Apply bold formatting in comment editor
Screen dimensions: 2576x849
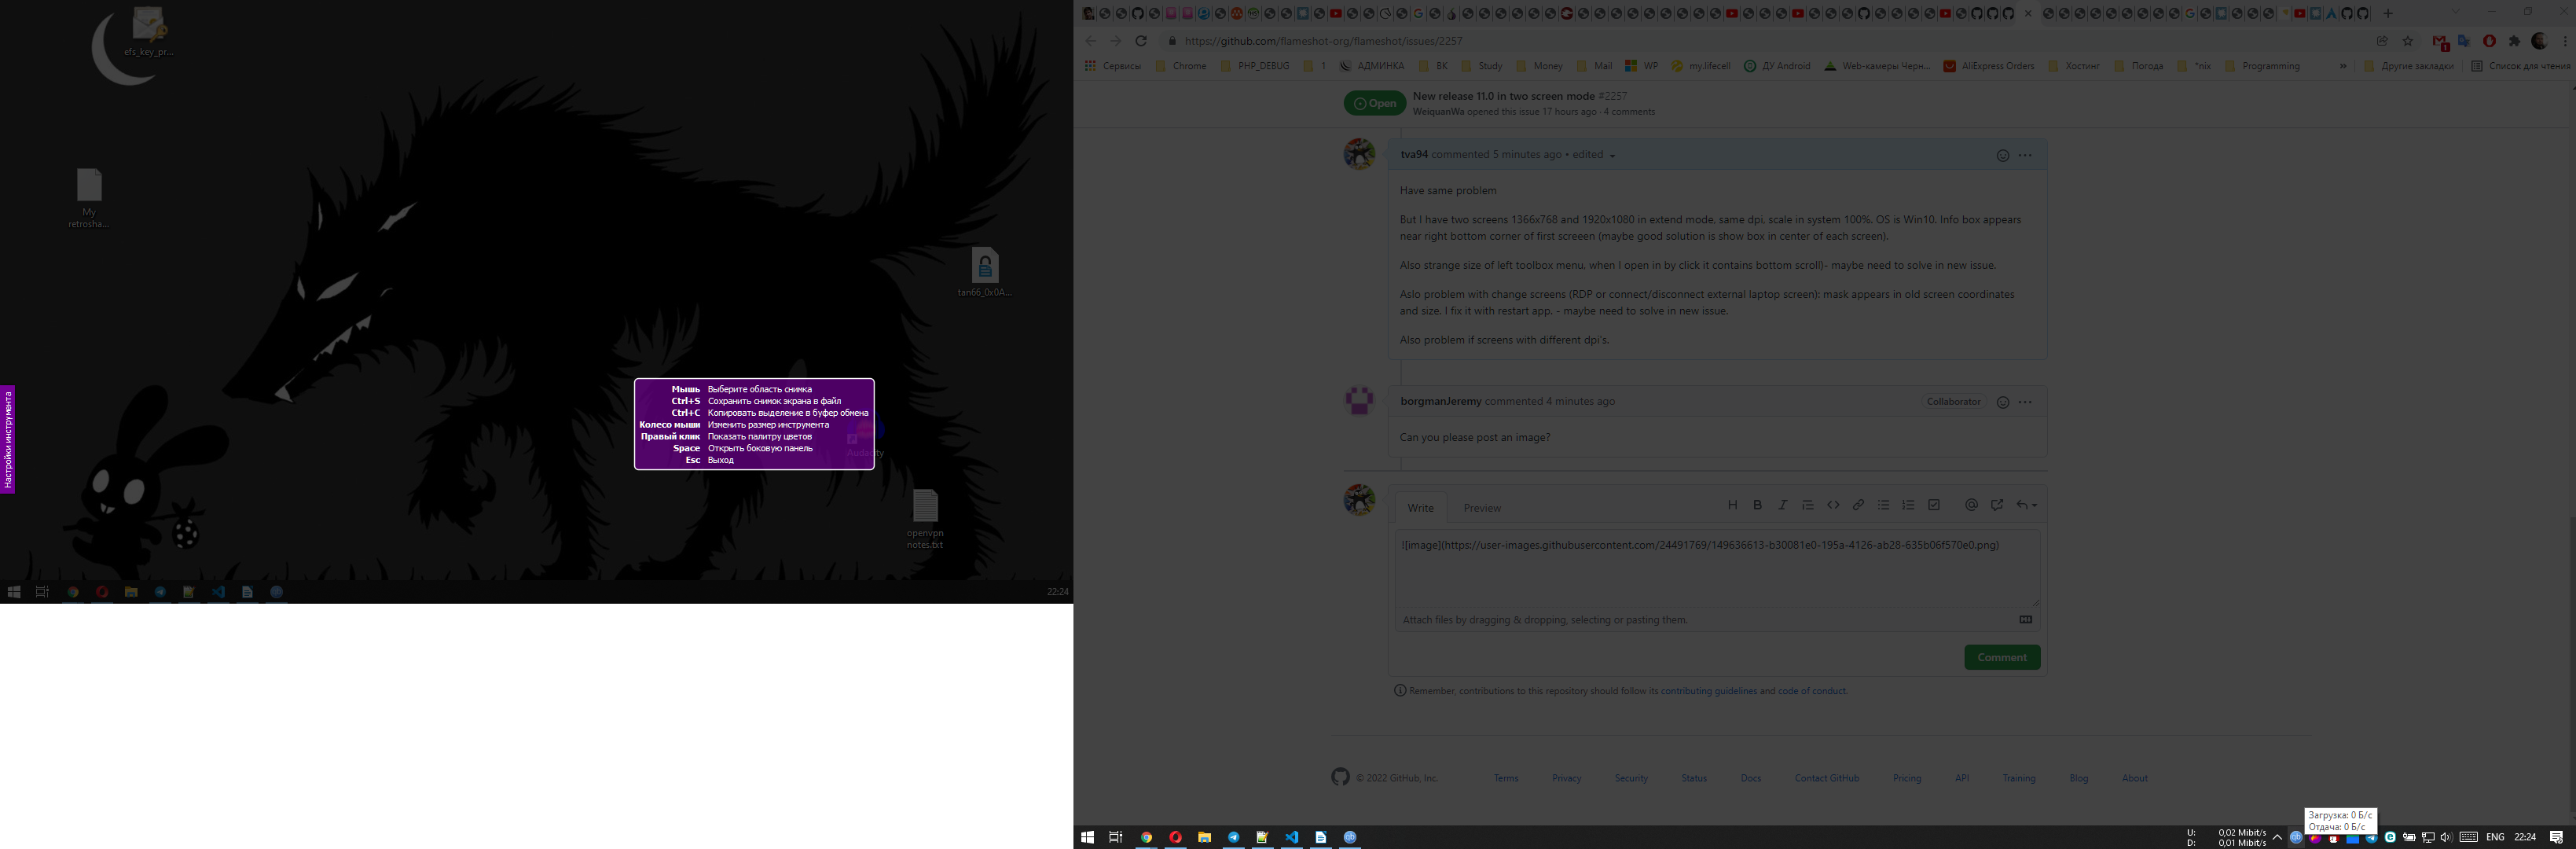tap(1757, 505)
